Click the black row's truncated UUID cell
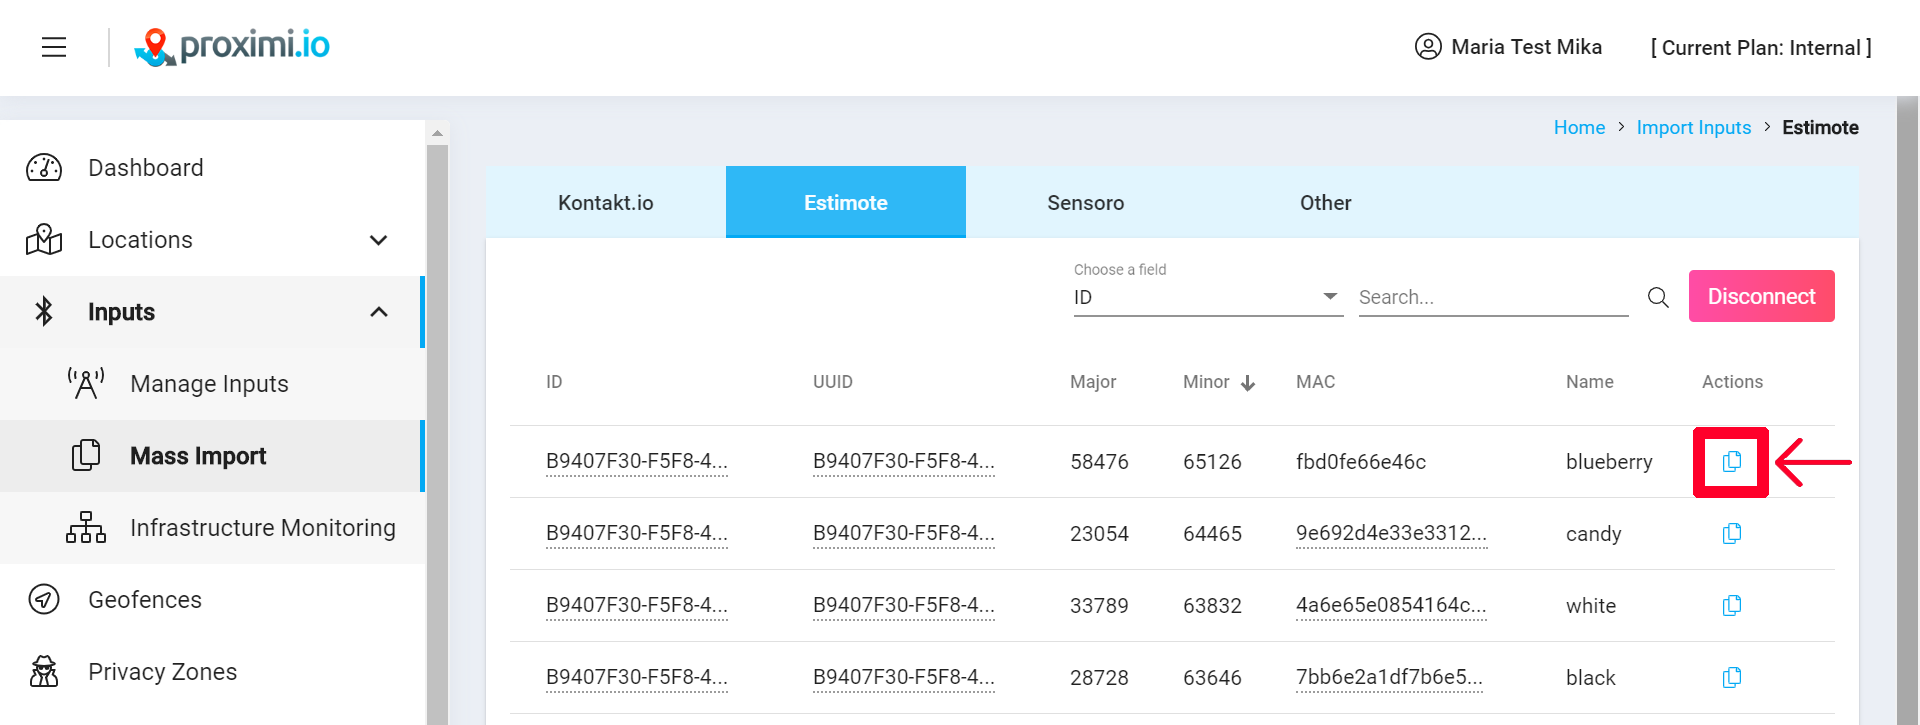 [x=904, y=677]
